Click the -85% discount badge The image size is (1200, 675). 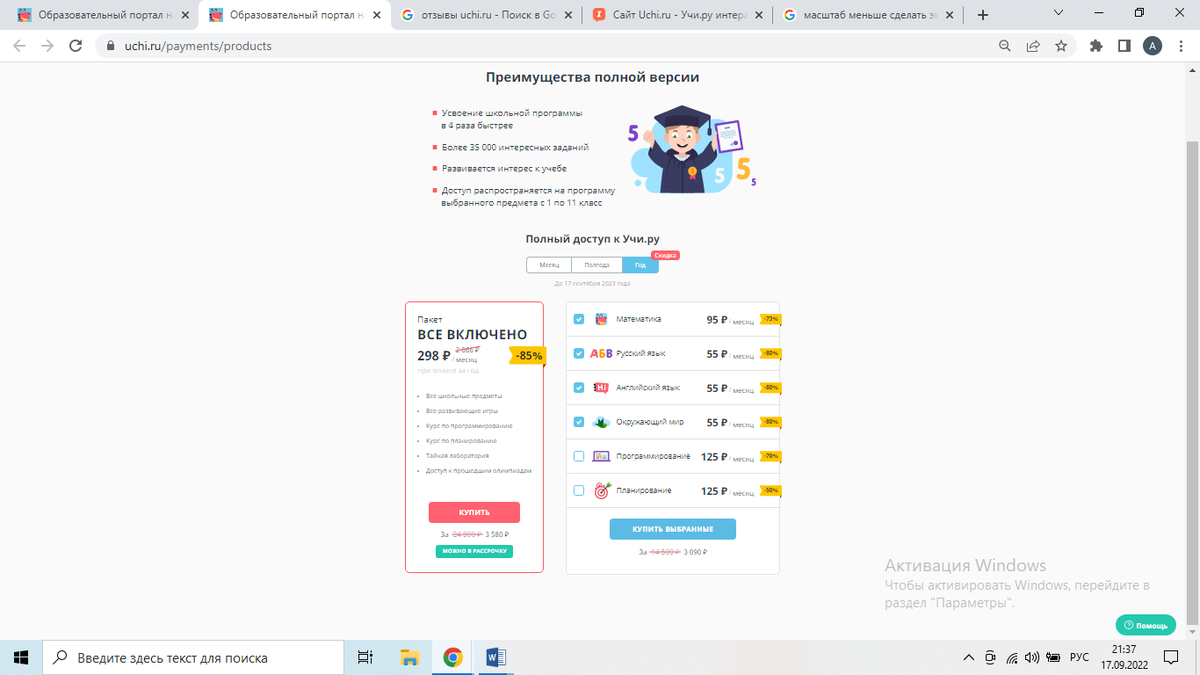pyautogui.click(x=527, y=355)
